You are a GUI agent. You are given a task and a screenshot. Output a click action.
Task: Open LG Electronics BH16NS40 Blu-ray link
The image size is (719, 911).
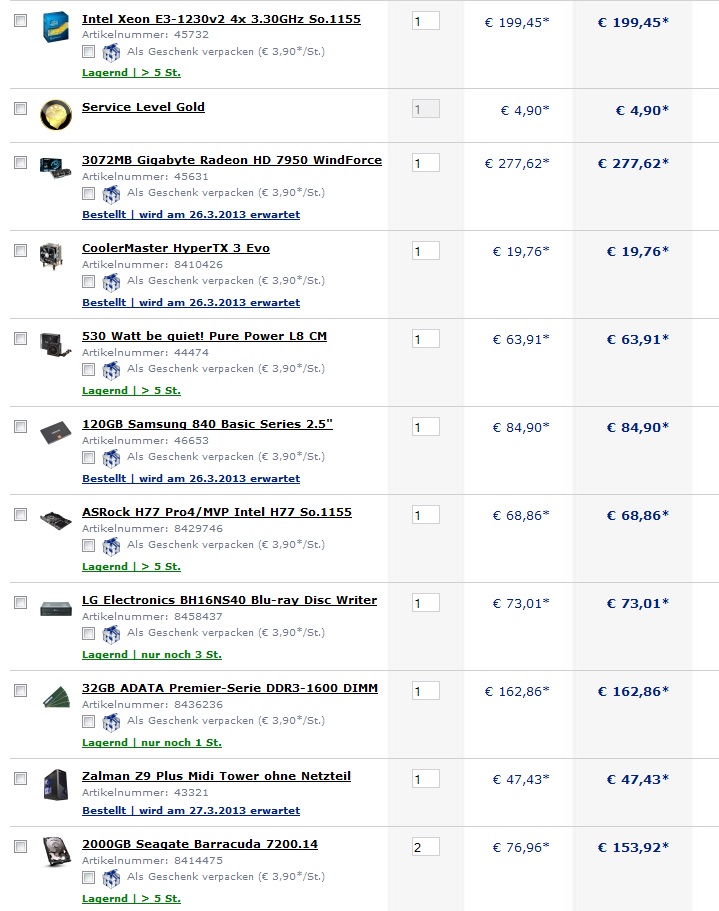coord(229,600)
